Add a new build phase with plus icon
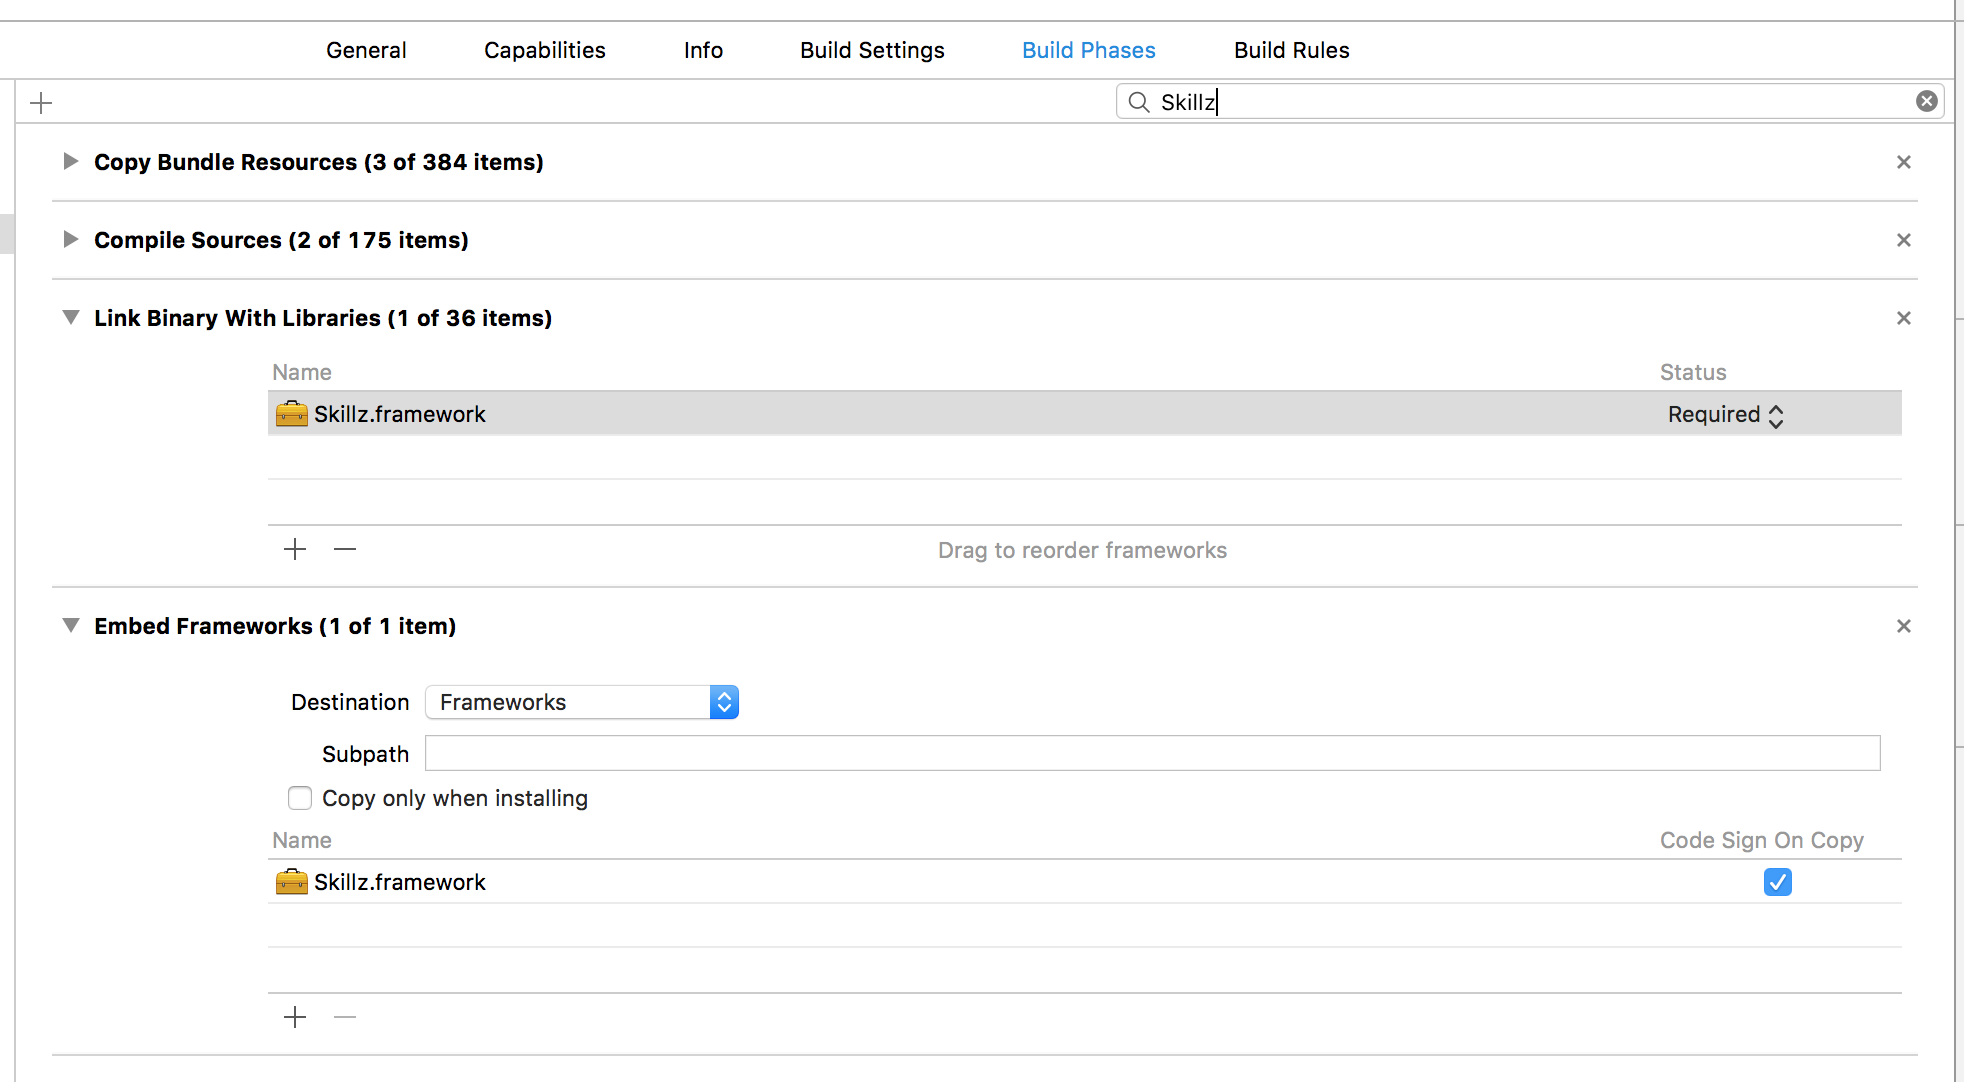The image size is (1964, 1082). click(41, 102)
